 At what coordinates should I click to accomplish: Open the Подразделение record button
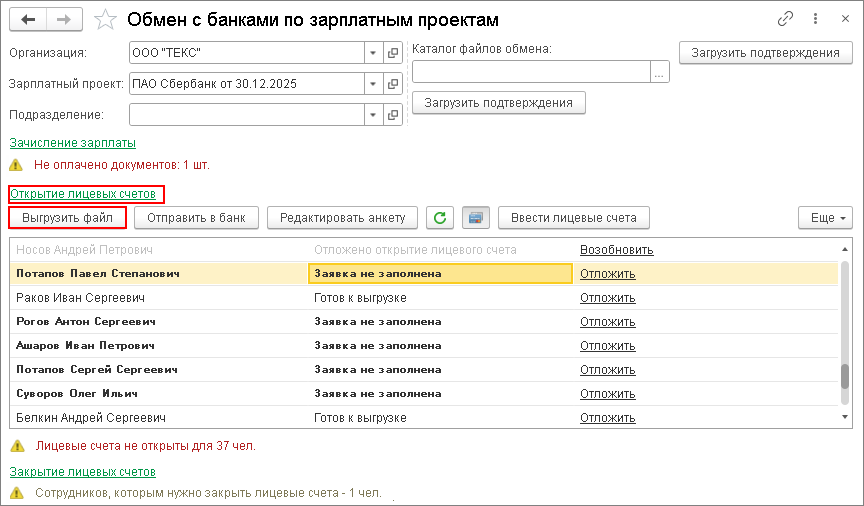393,115
